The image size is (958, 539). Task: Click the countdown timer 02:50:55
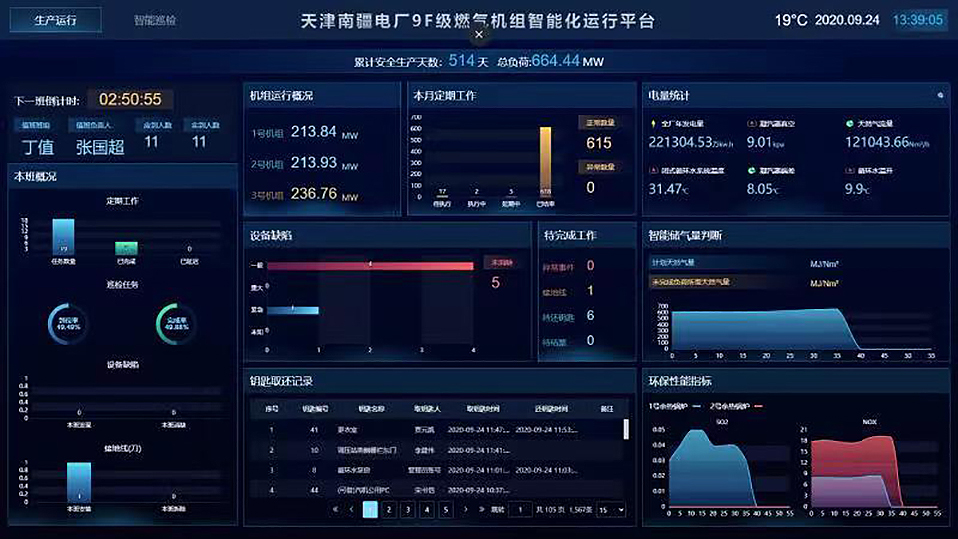[x=130, y=99]
